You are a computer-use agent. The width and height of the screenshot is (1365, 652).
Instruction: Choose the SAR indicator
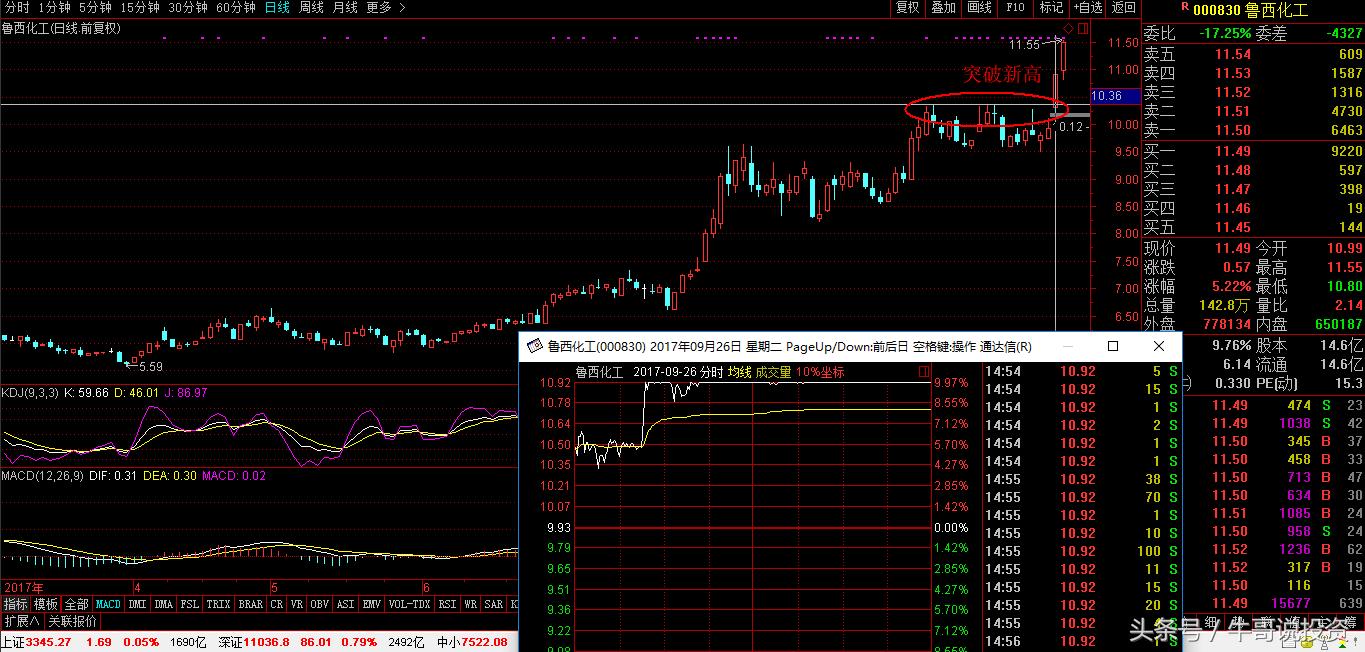pos(494,604)
